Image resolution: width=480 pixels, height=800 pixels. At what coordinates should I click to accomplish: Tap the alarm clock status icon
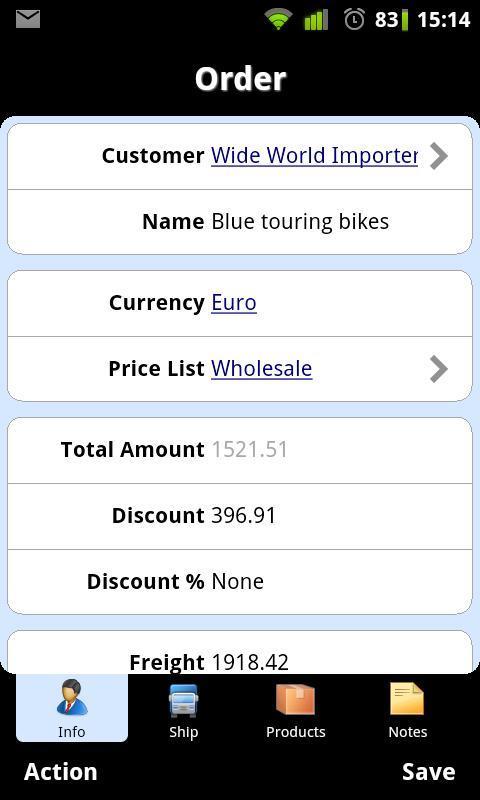tap(354, 19)
